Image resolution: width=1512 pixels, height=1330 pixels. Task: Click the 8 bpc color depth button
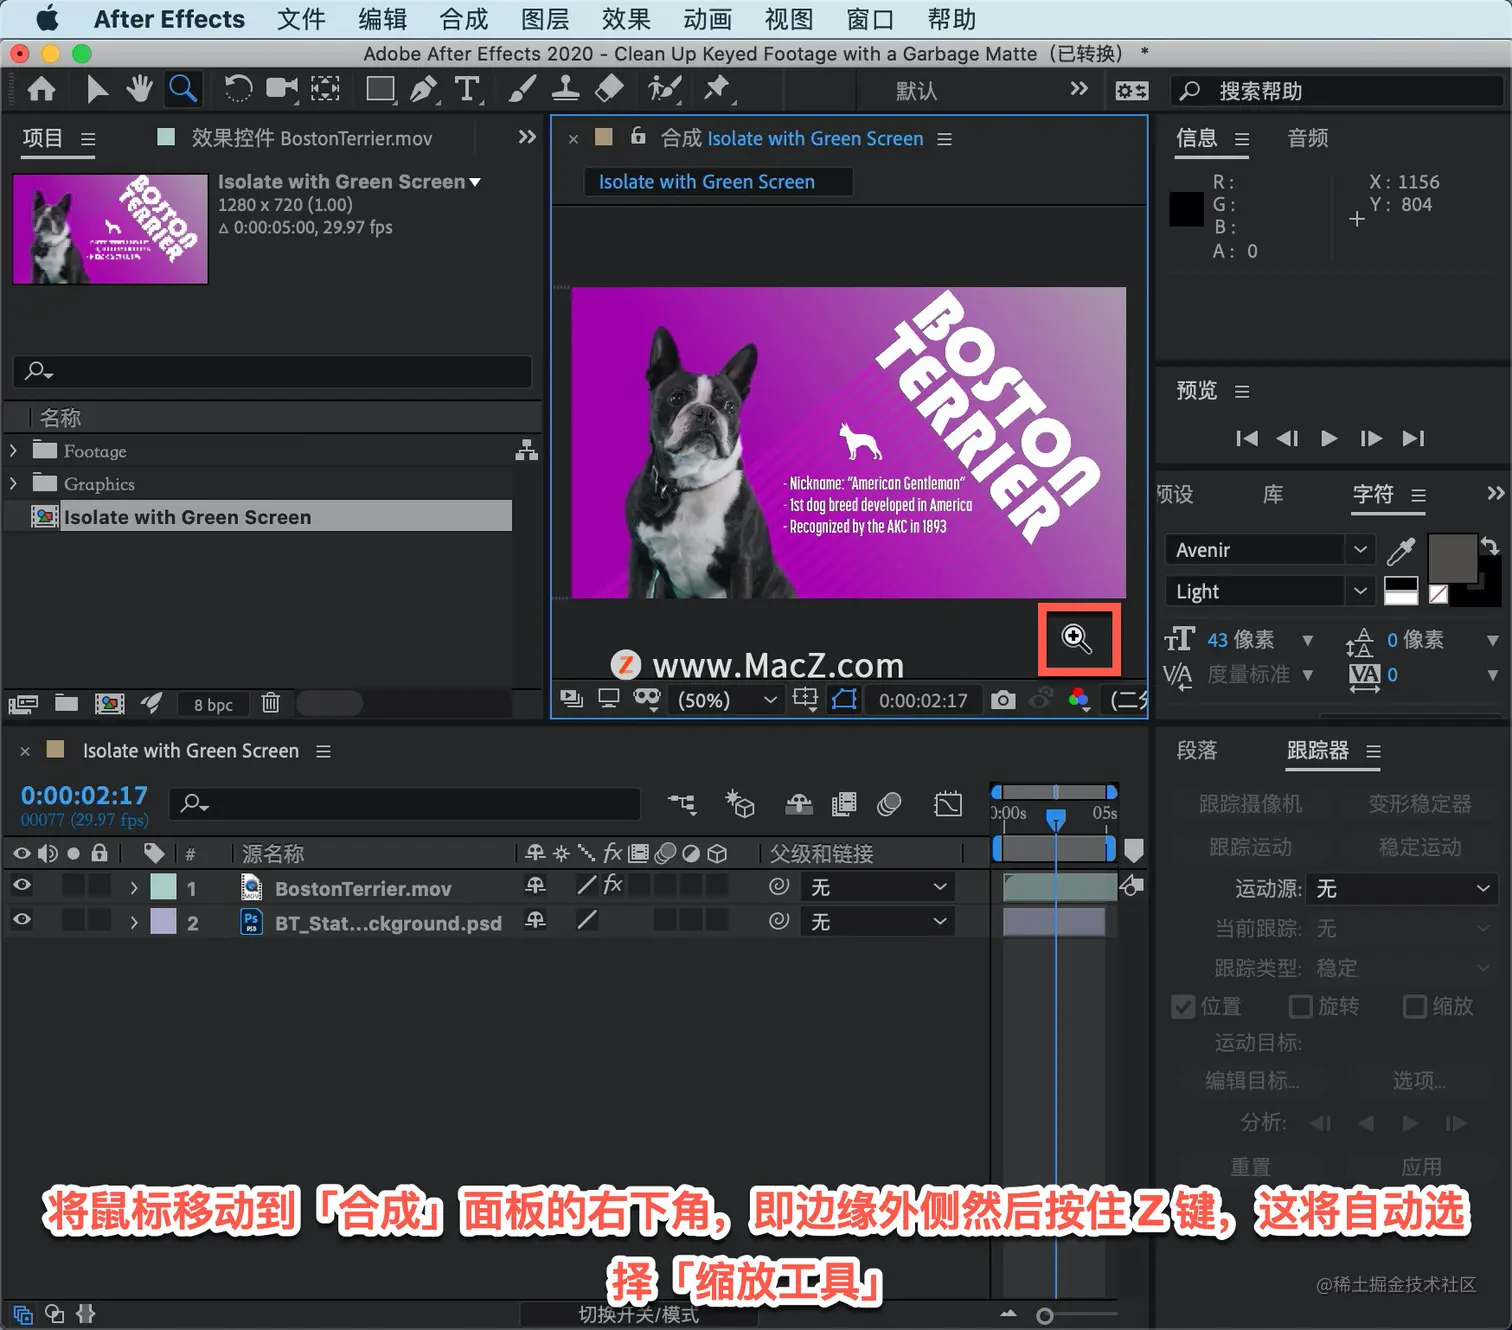click(x=213, y=704)
